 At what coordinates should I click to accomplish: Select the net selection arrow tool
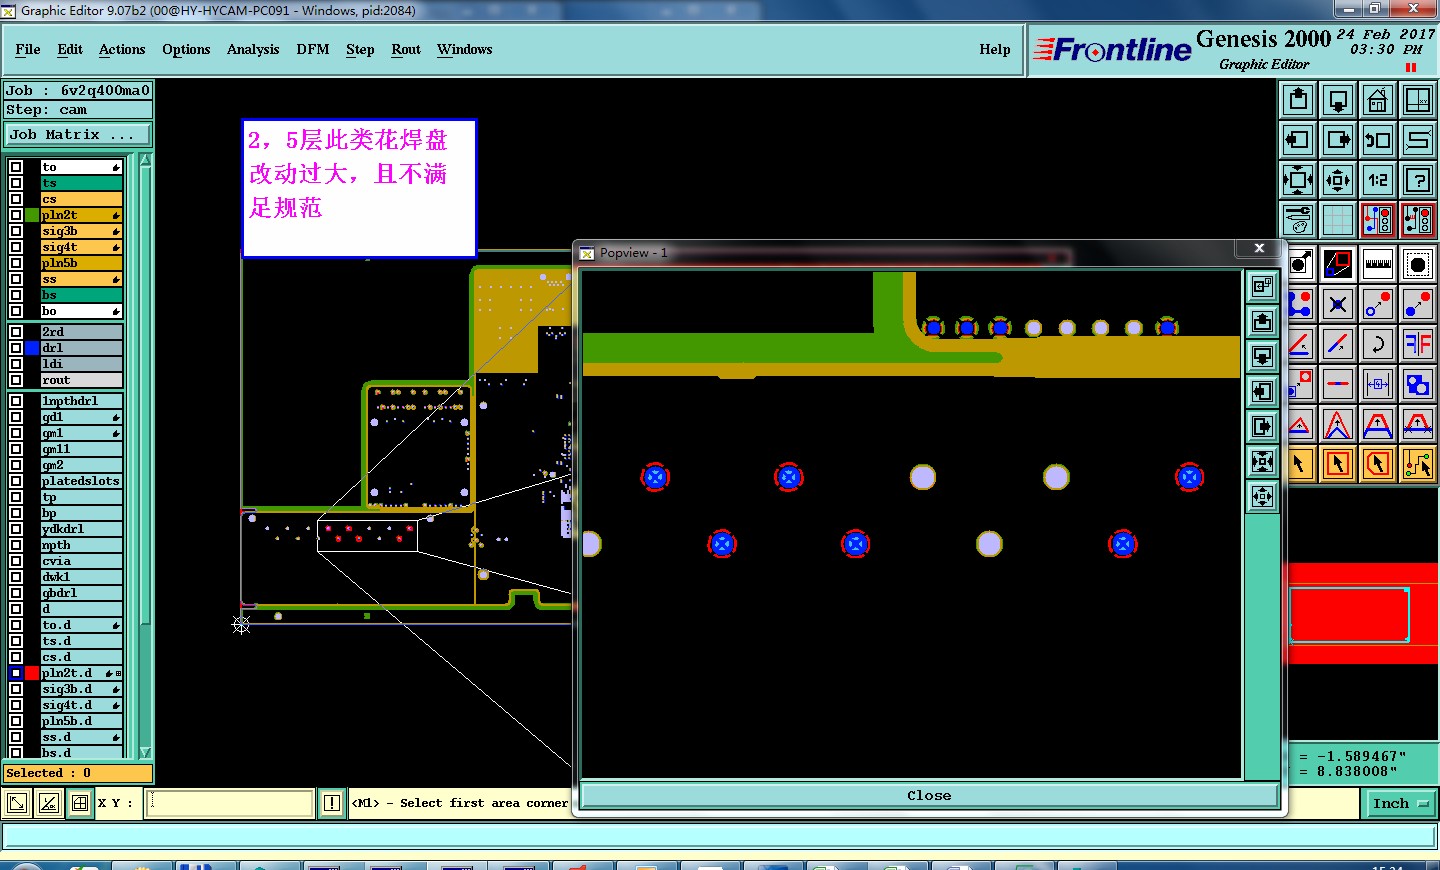pyautogui.click(x=1418, y=464)
